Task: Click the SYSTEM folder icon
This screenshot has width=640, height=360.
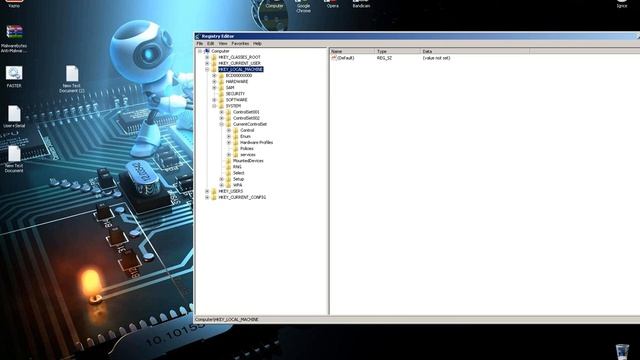Action: (221, 106)
